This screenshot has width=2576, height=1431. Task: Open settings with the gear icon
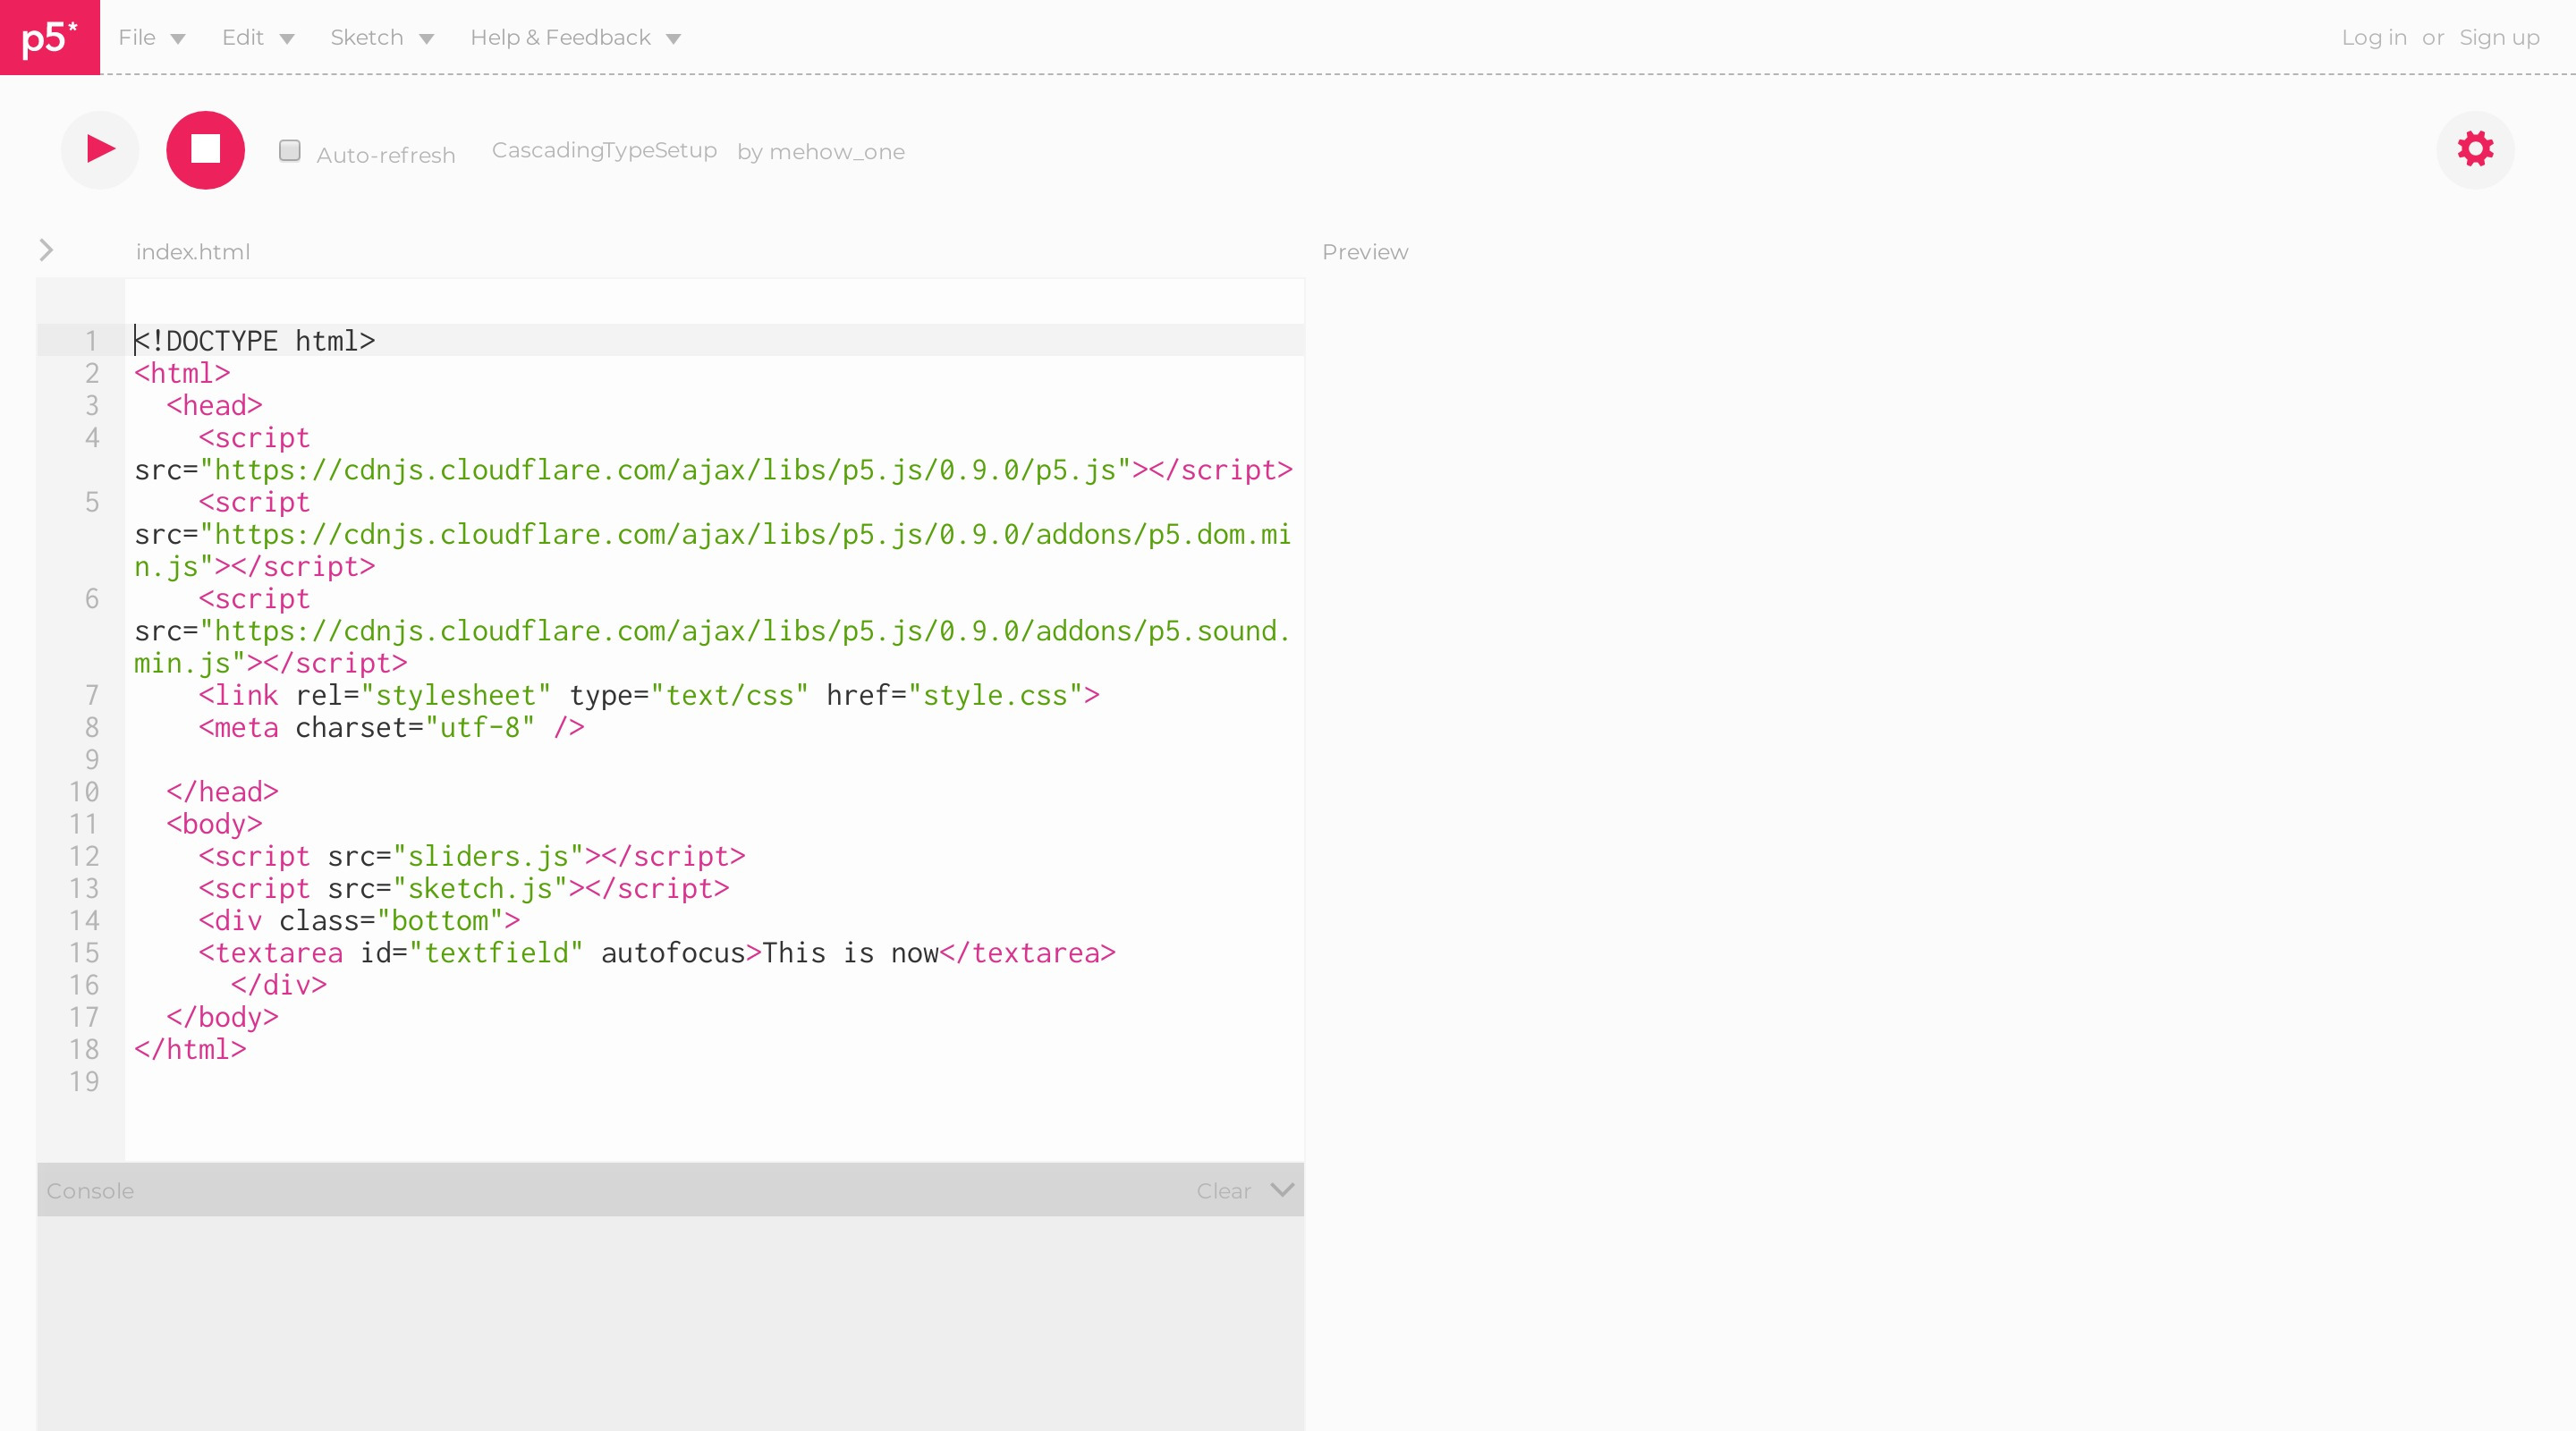click(2474, 150)
